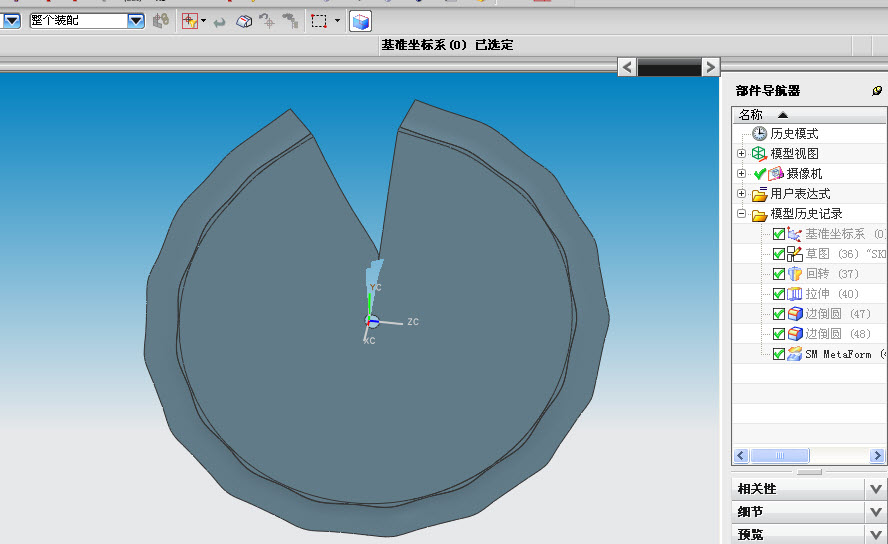This screenshot has width=888, height=544.
Task: Select the 历史模式 clock icon
Action: tap(759, 134)
